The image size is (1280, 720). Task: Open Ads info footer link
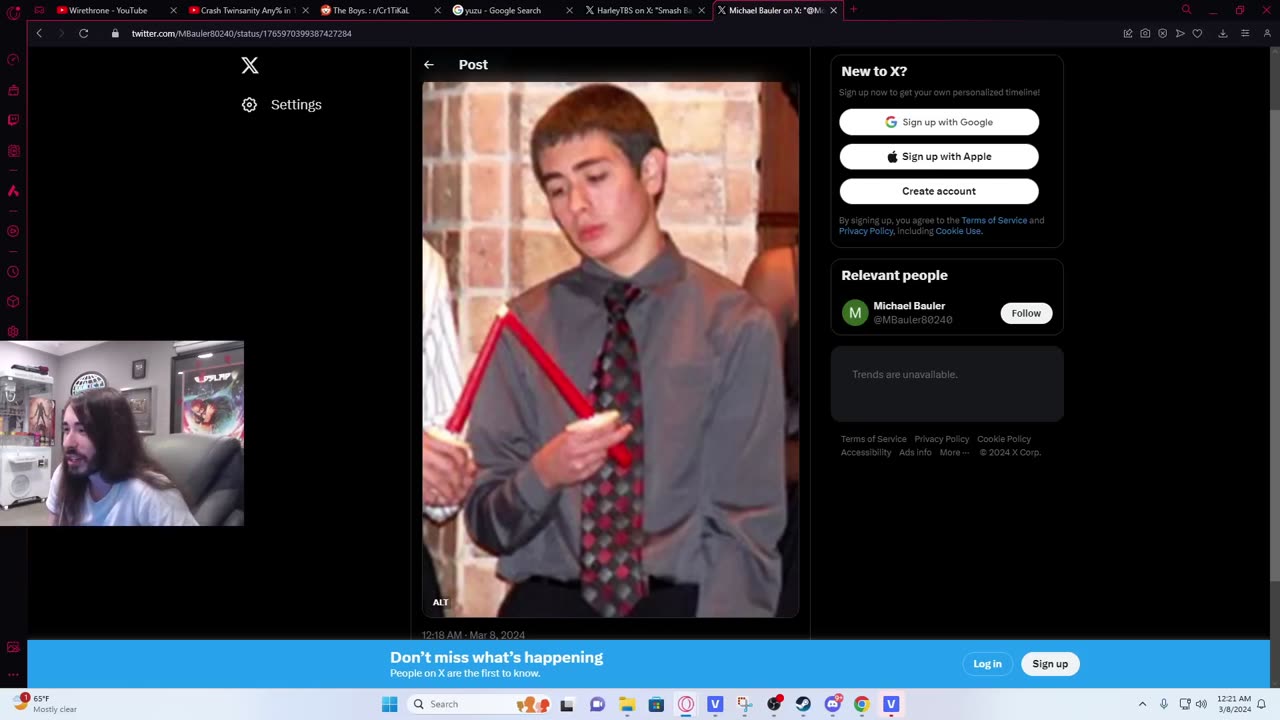click(x=915, y=452)
